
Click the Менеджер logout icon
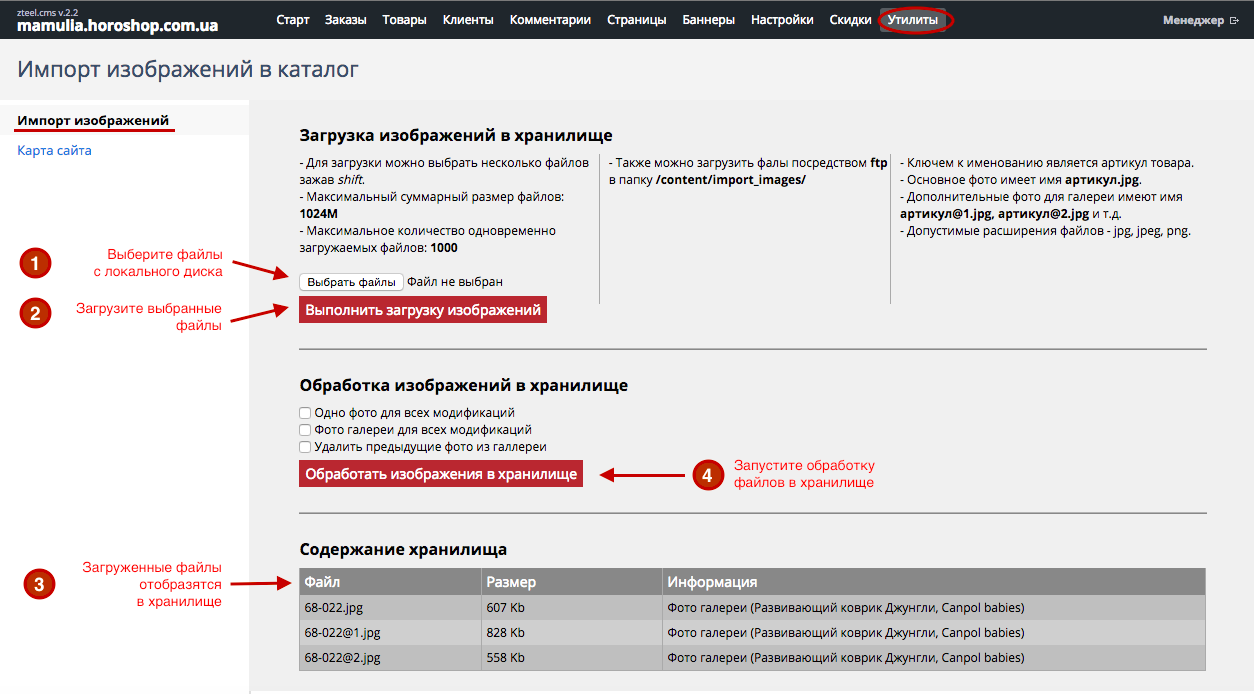point(1234,20)
